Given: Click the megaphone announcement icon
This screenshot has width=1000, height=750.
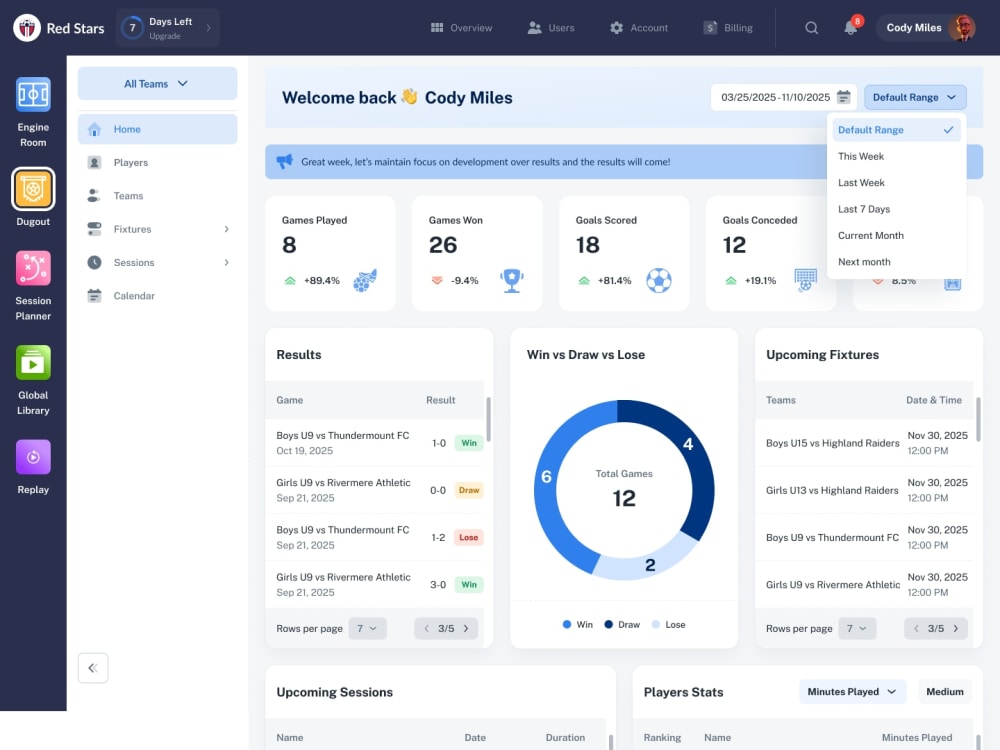Looking at the screenshot, I should (x=284, y=161).
